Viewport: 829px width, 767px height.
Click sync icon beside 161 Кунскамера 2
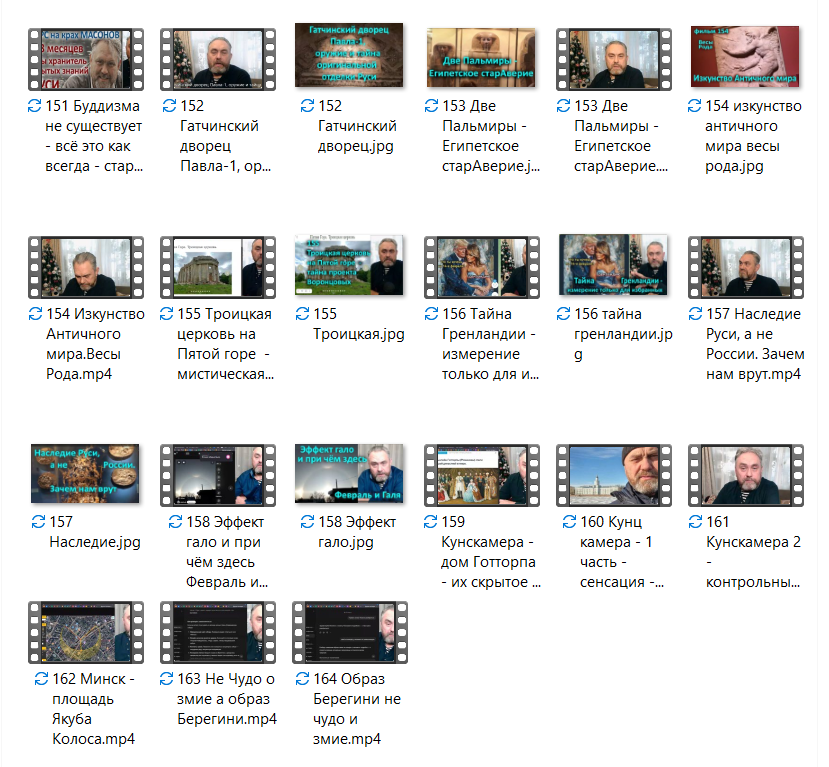[695, 522]
